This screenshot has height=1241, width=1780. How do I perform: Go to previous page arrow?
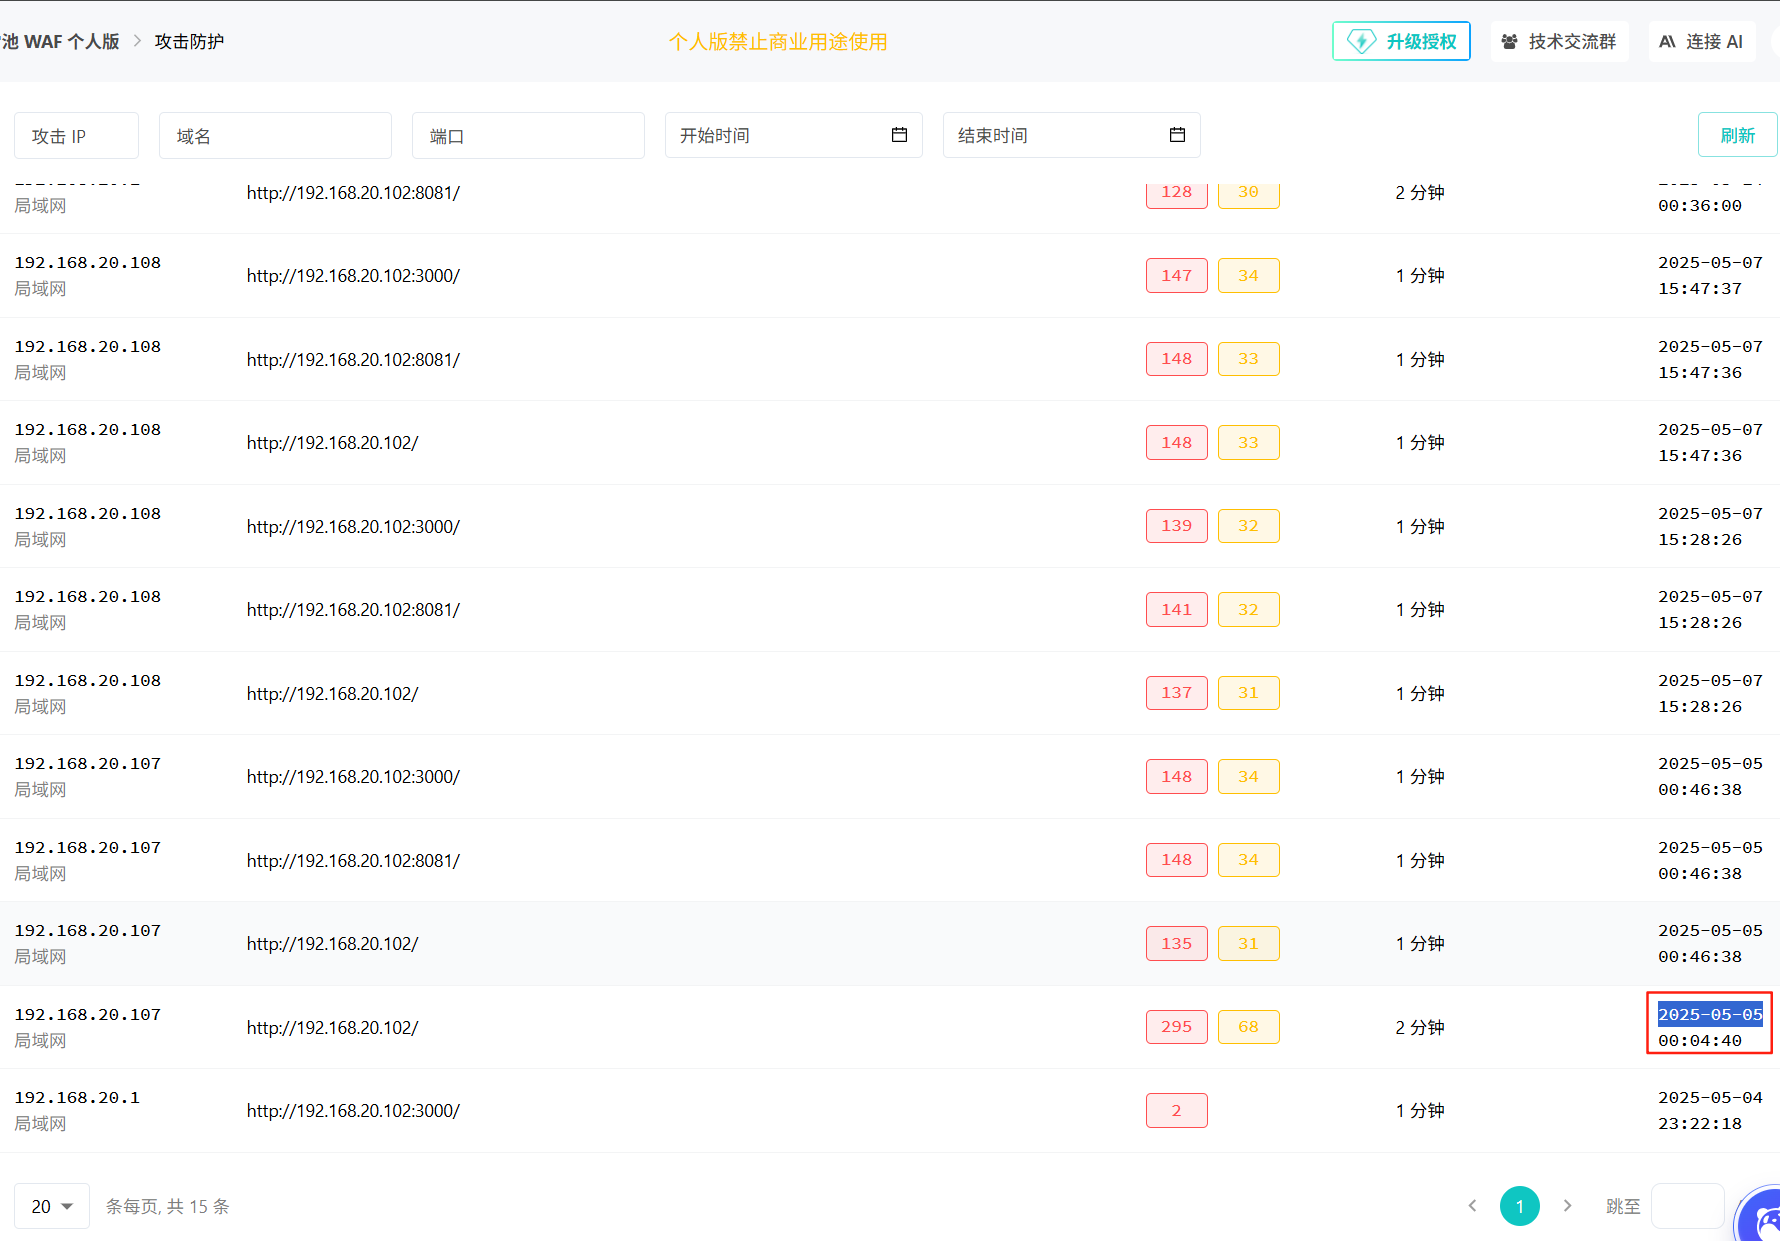click(1472, 1206)
